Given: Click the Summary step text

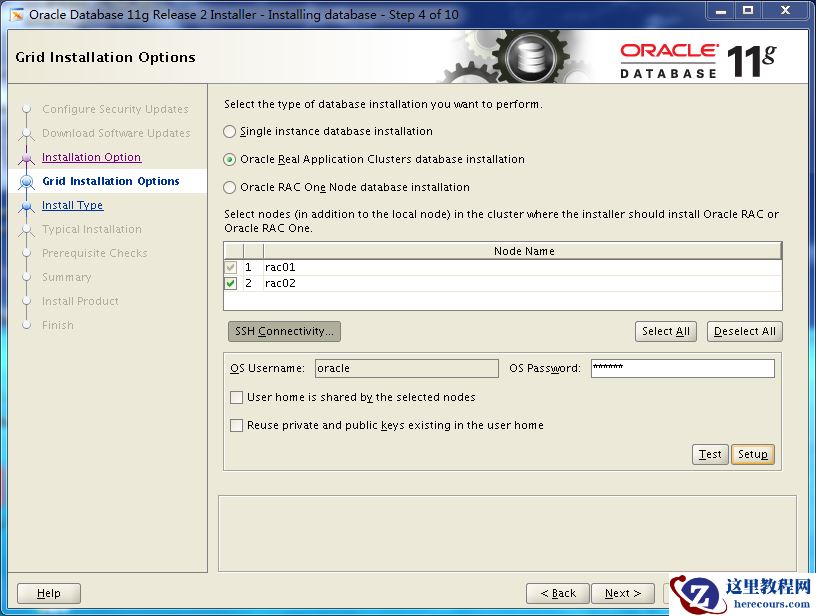Looking at the screenshot, I should 67,277.
